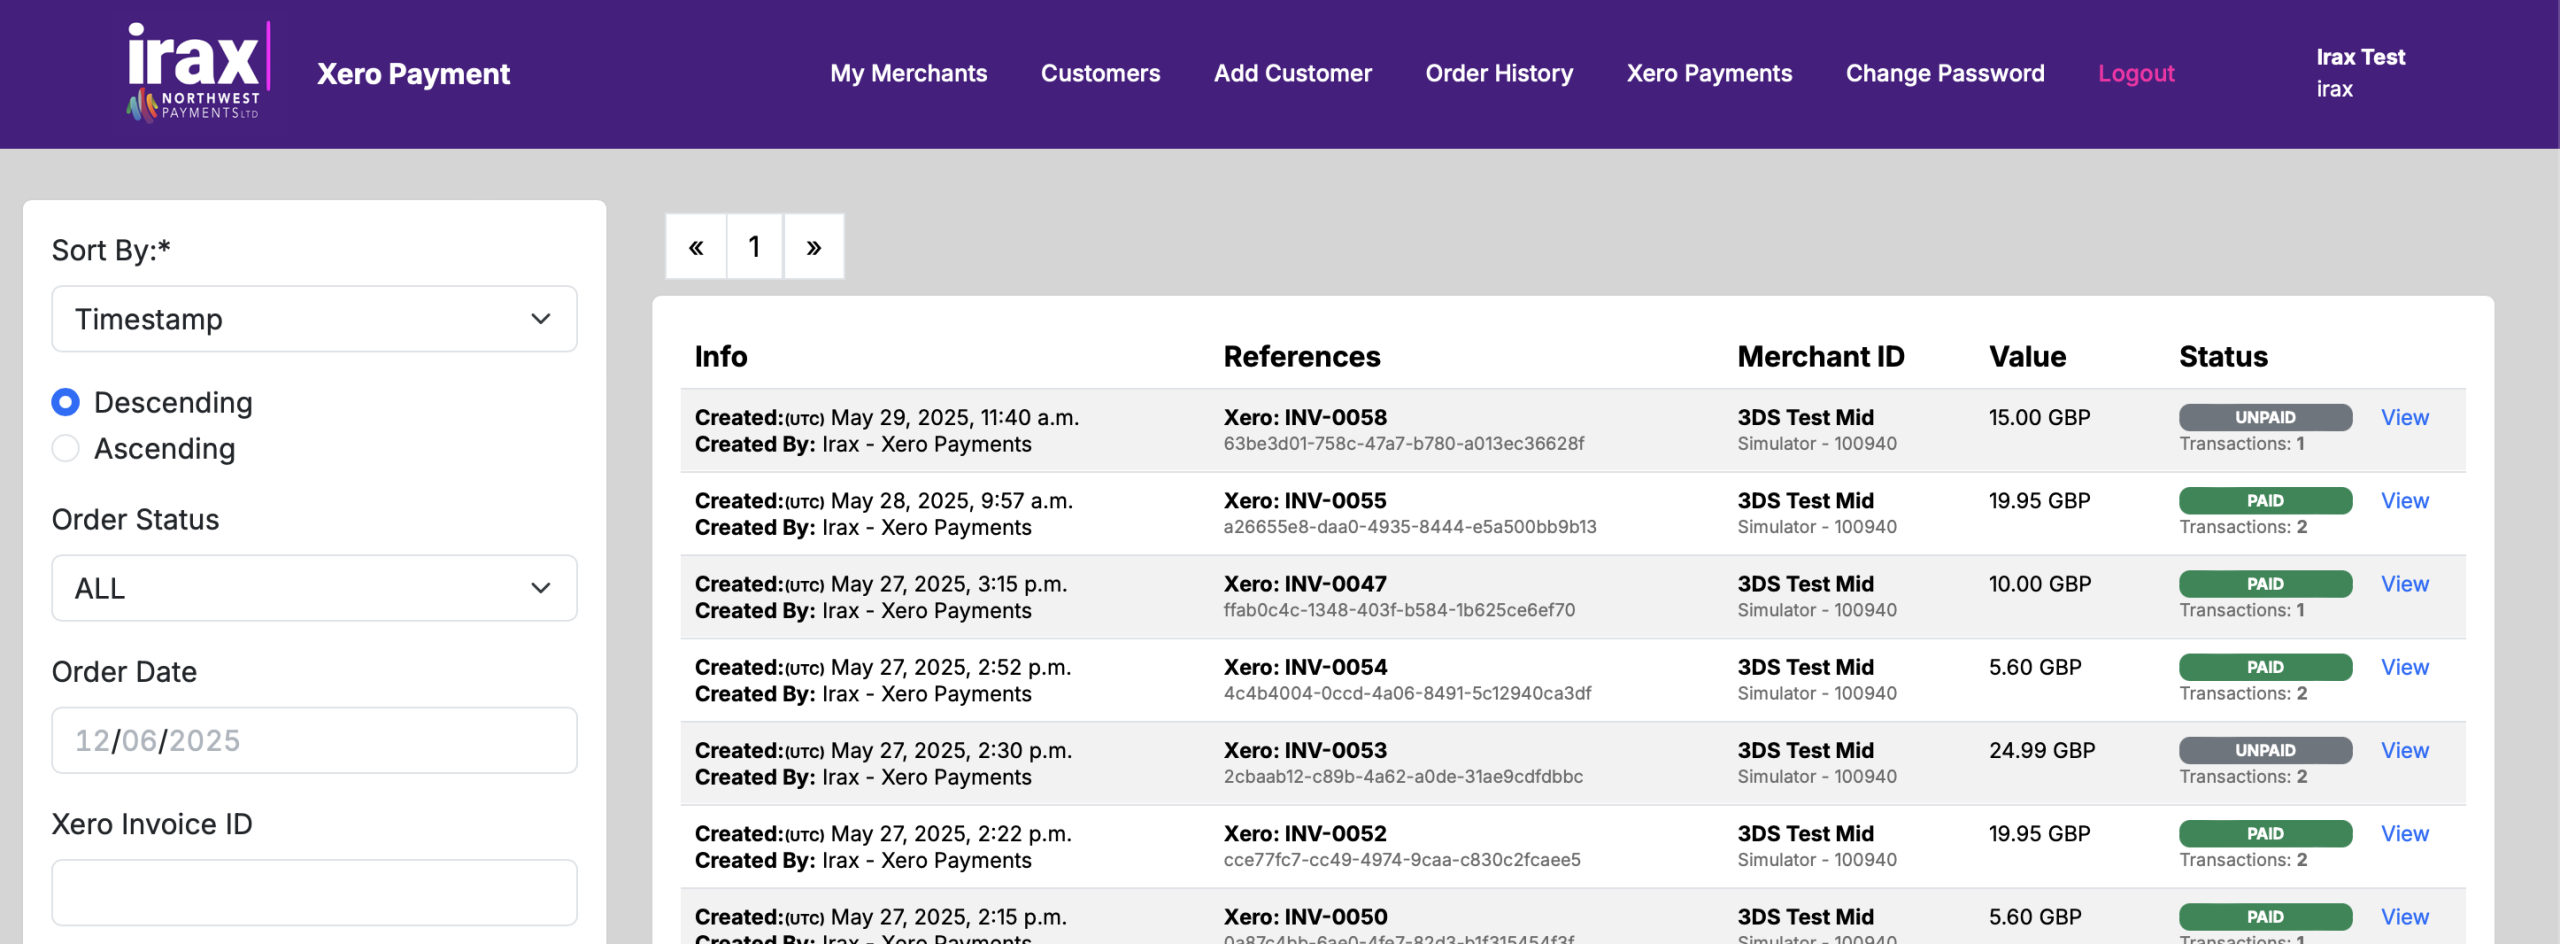Click the PAID badge for INV-0055

tap(2264, 500)
